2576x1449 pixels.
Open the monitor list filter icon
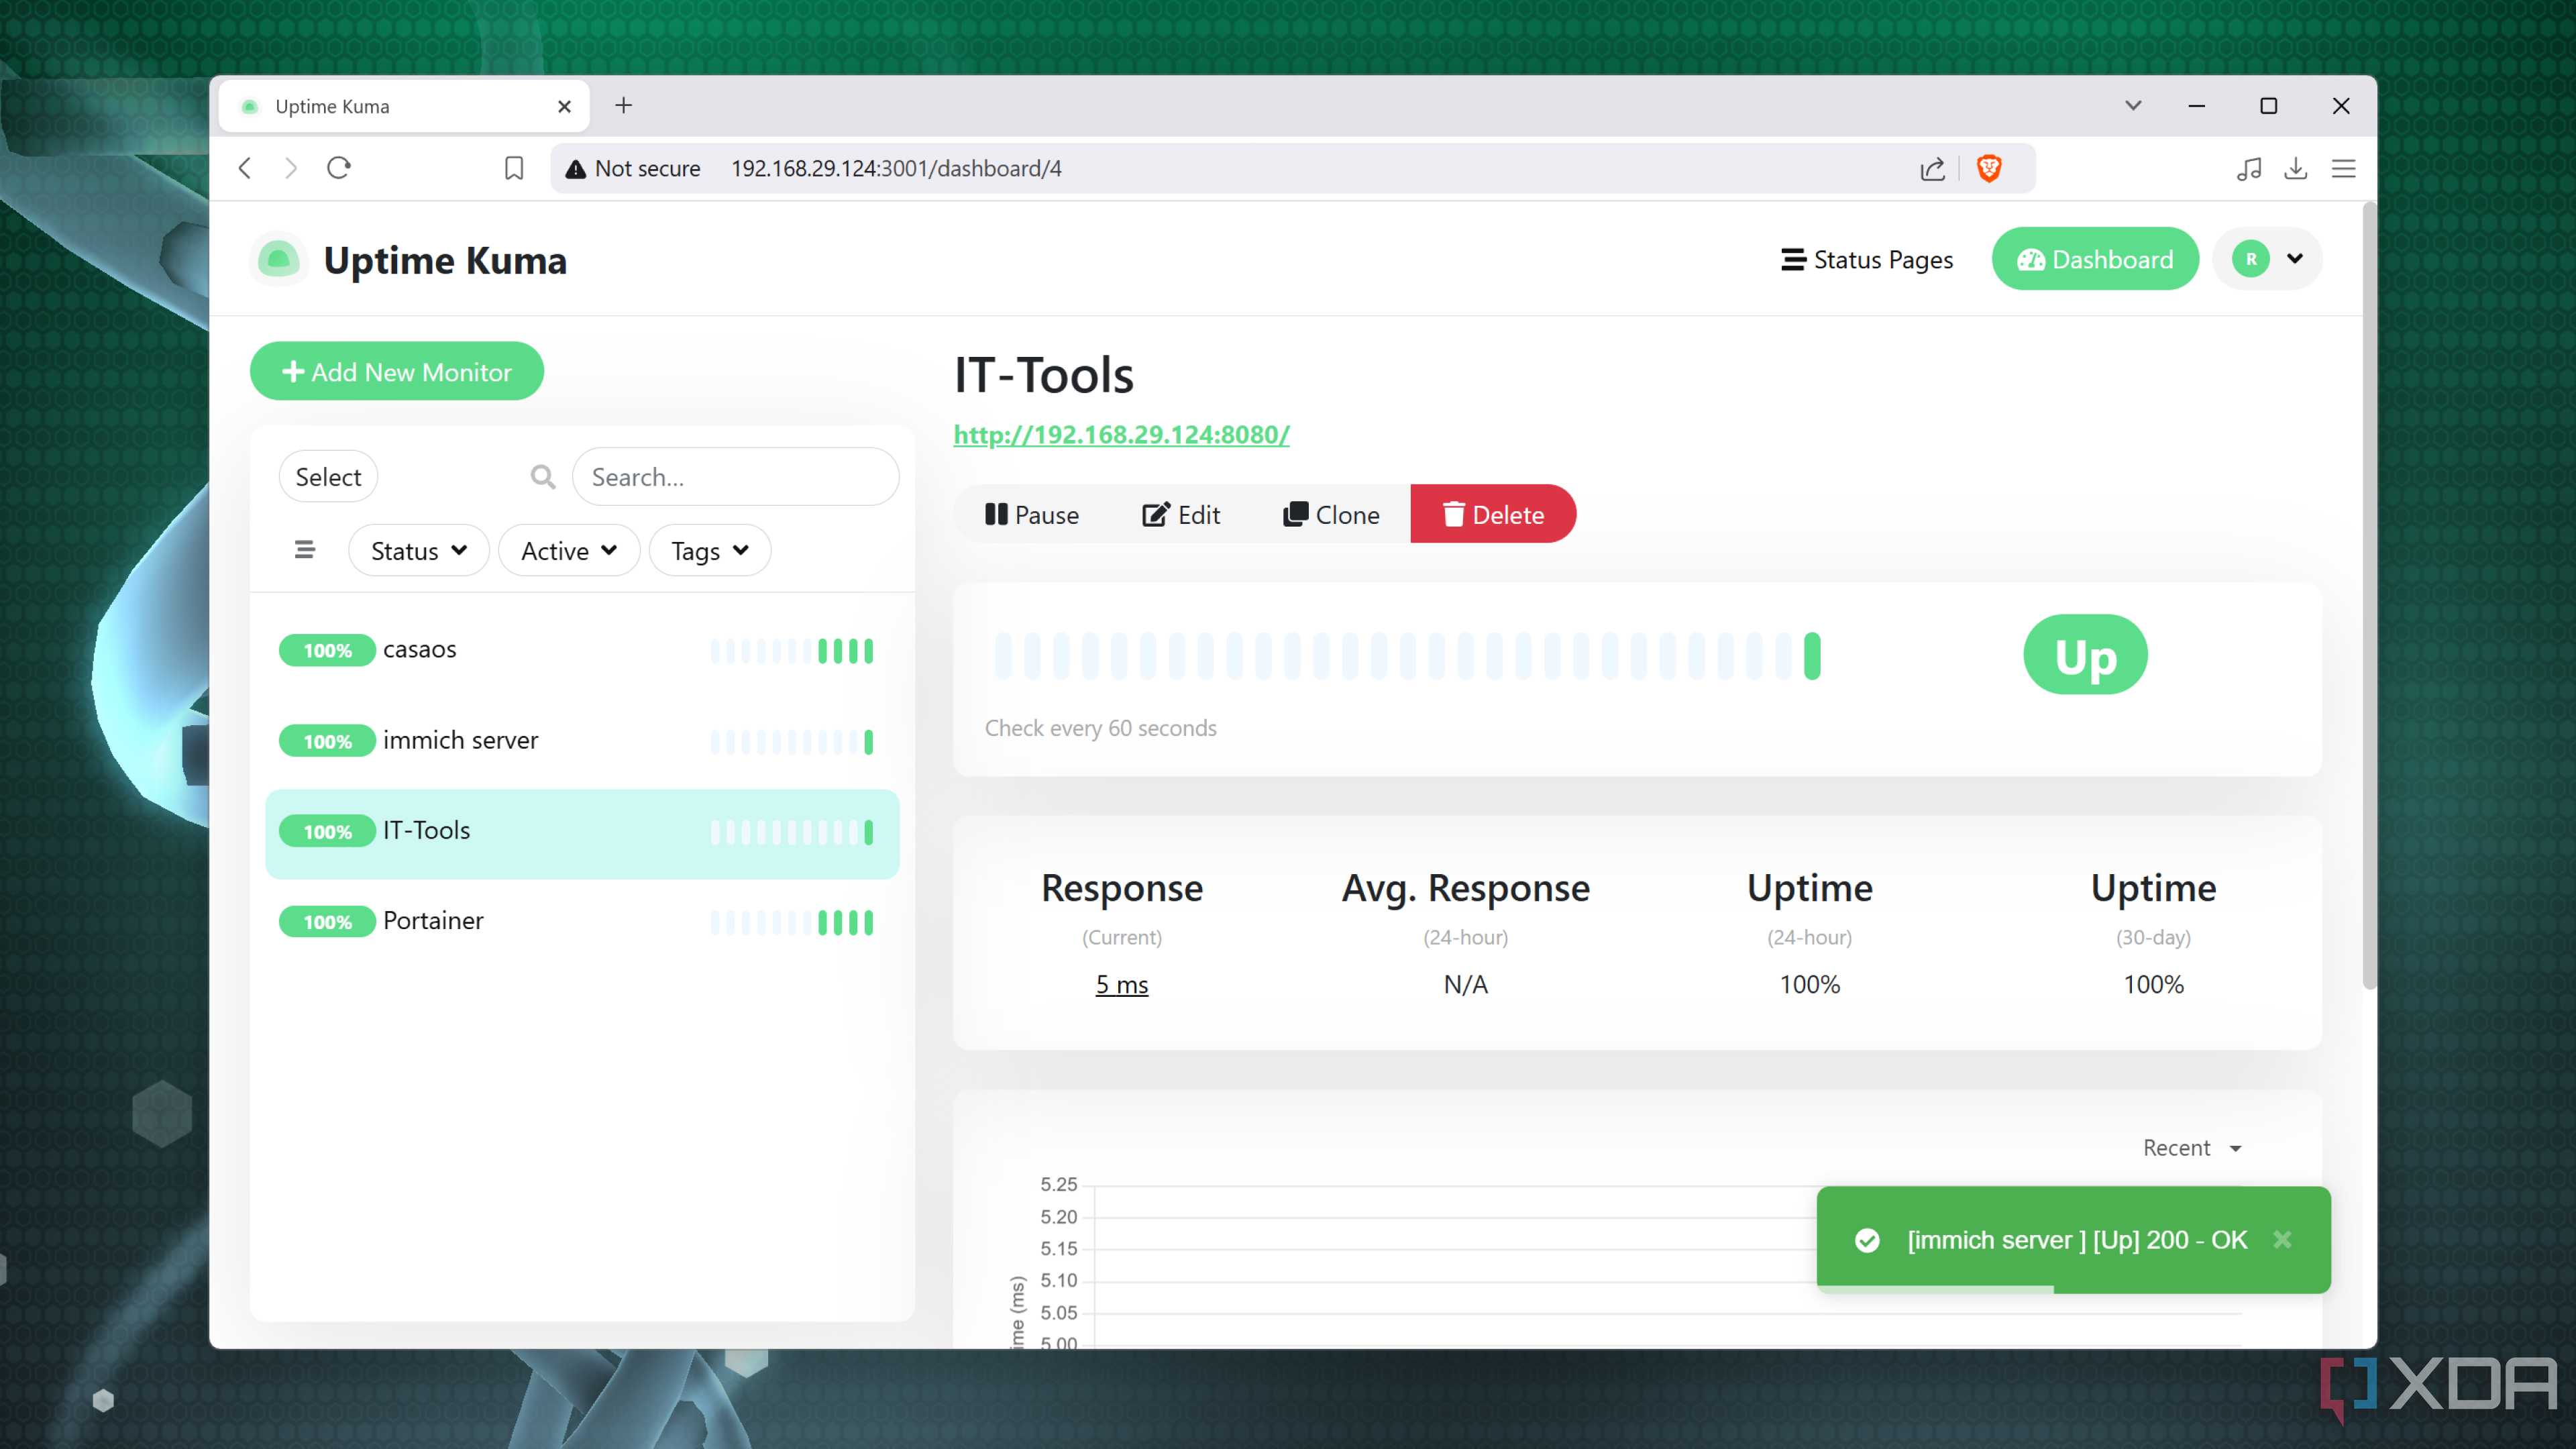[304, 550]
